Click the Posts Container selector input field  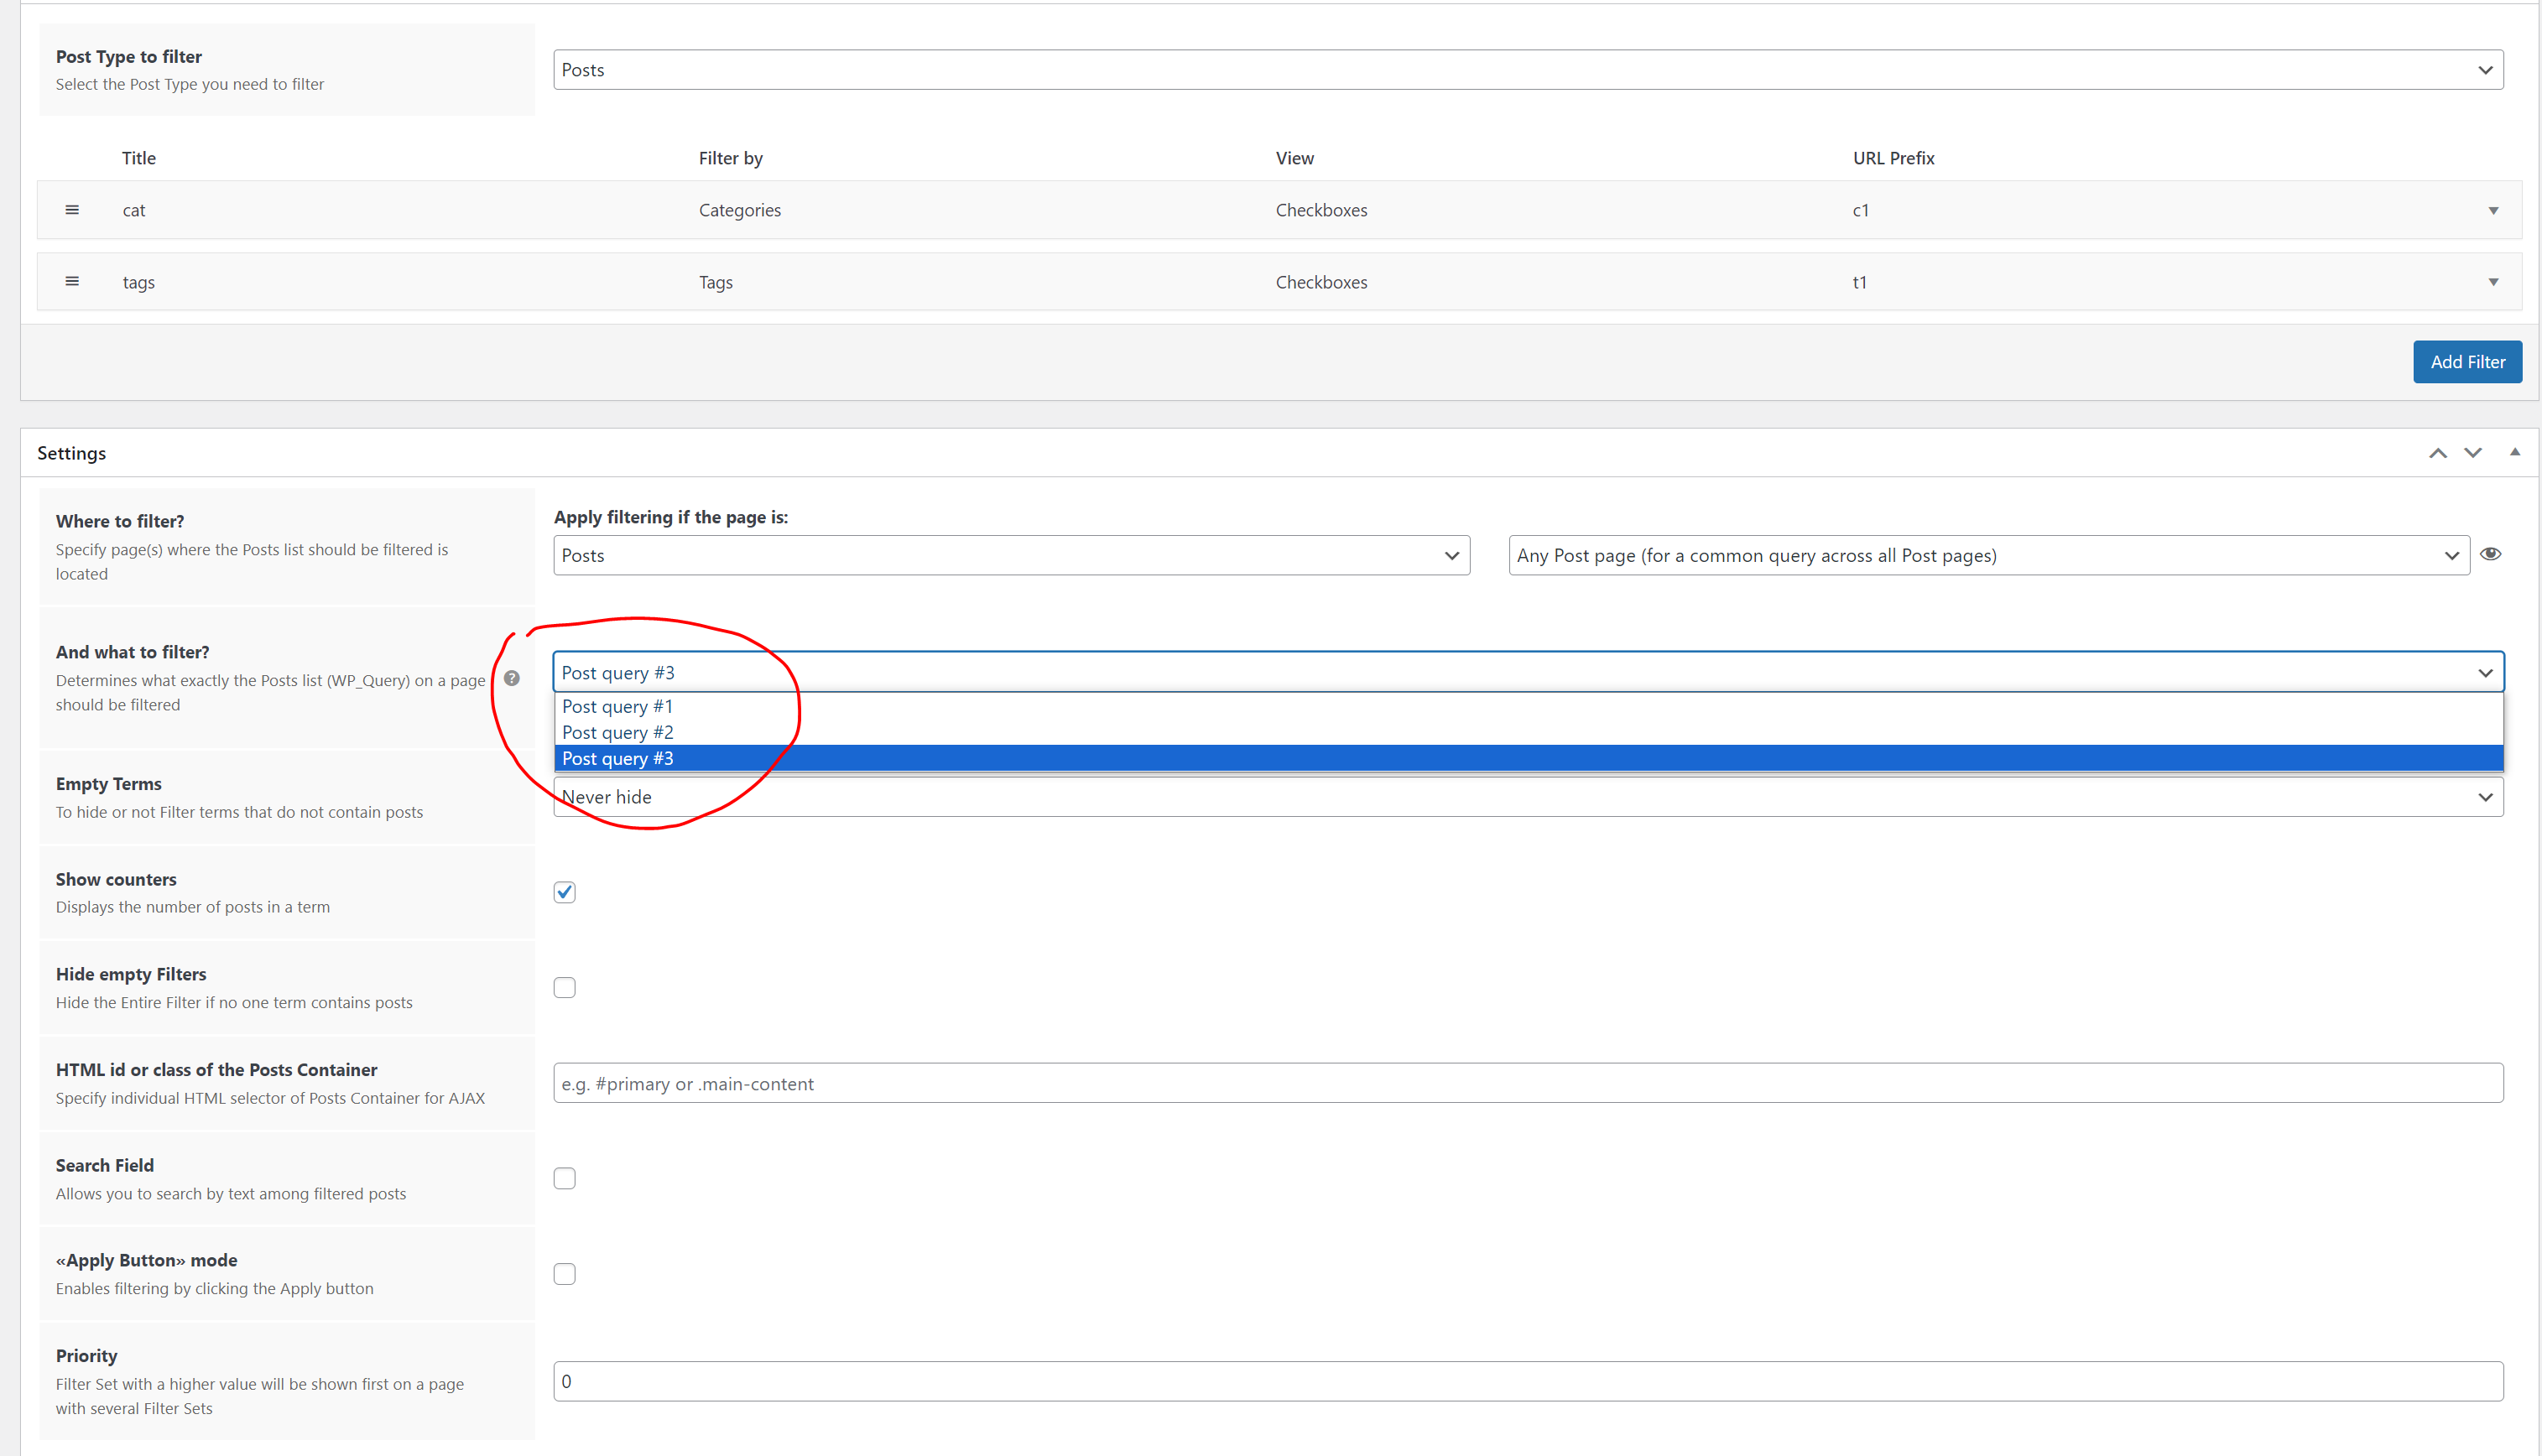tap(1528, 1083)
